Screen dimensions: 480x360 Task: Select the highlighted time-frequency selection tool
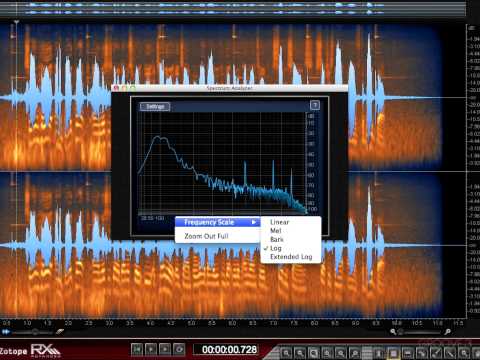tap(393, 353)
